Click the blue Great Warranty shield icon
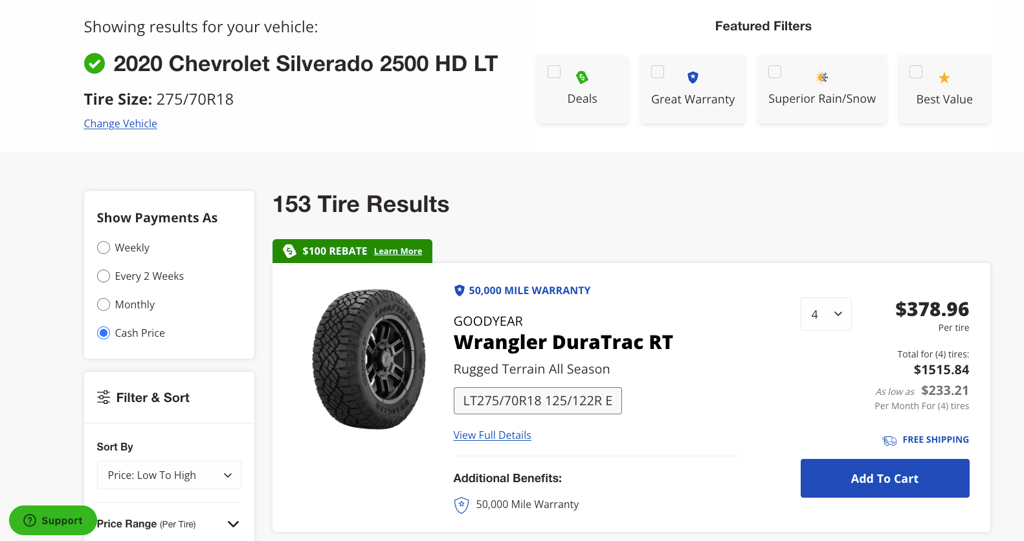The image size is (1024, 541). (692, 77)
